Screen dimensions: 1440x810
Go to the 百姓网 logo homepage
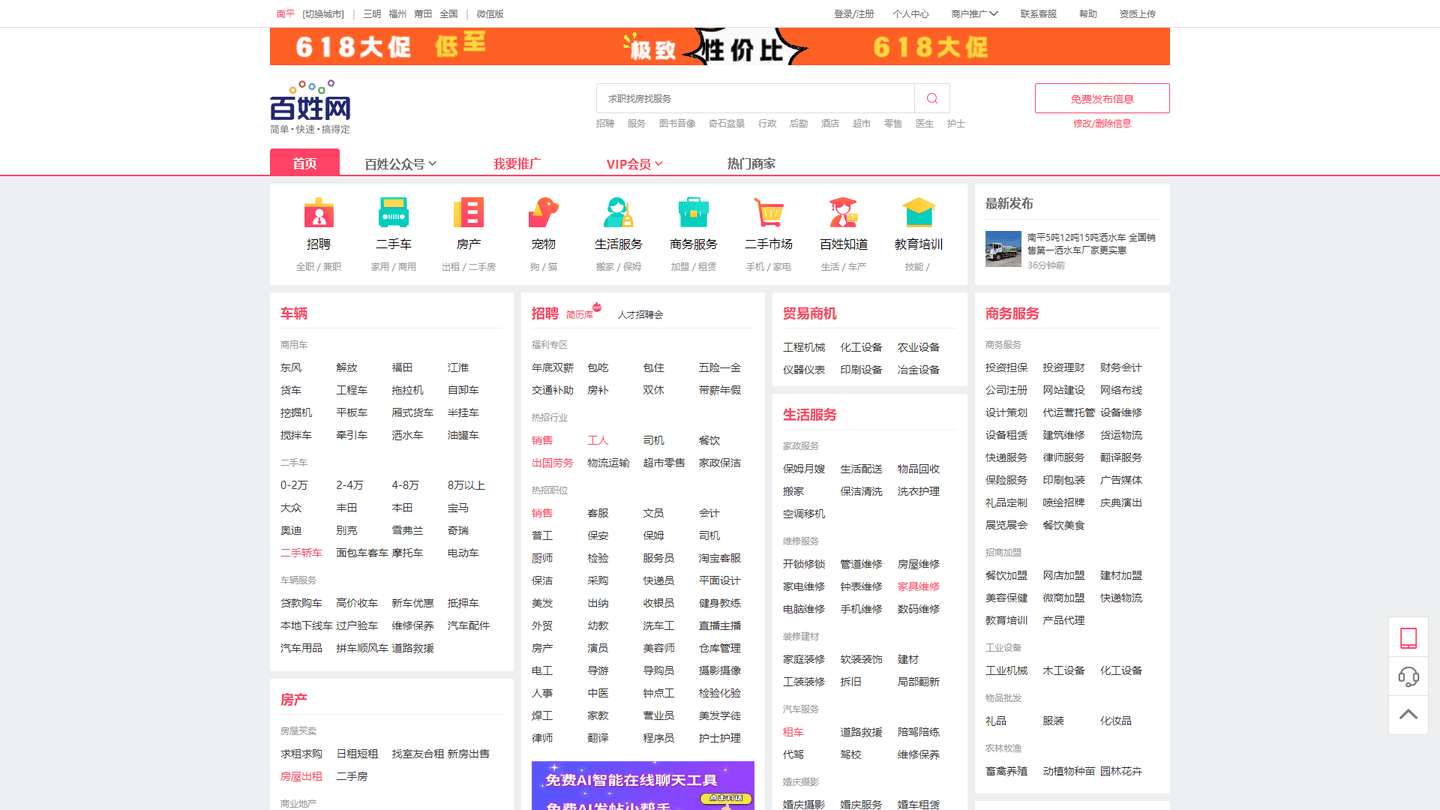click(x=310, y=107)
